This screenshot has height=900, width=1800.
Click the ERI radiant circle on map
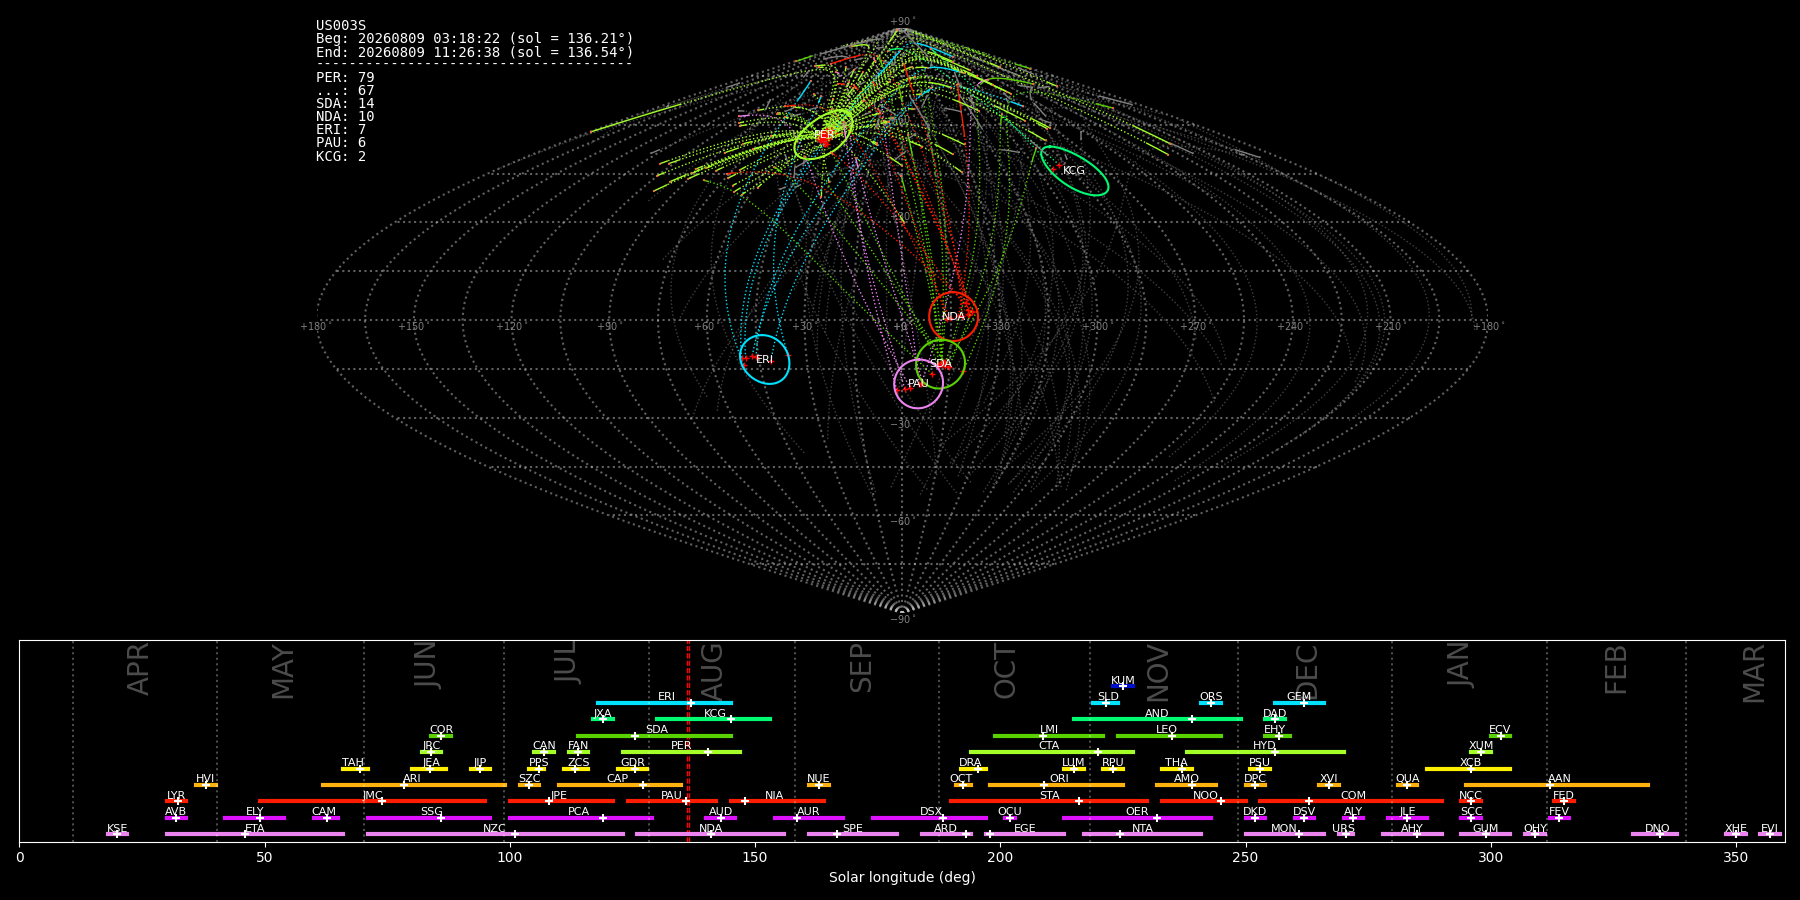pos(765,359)
